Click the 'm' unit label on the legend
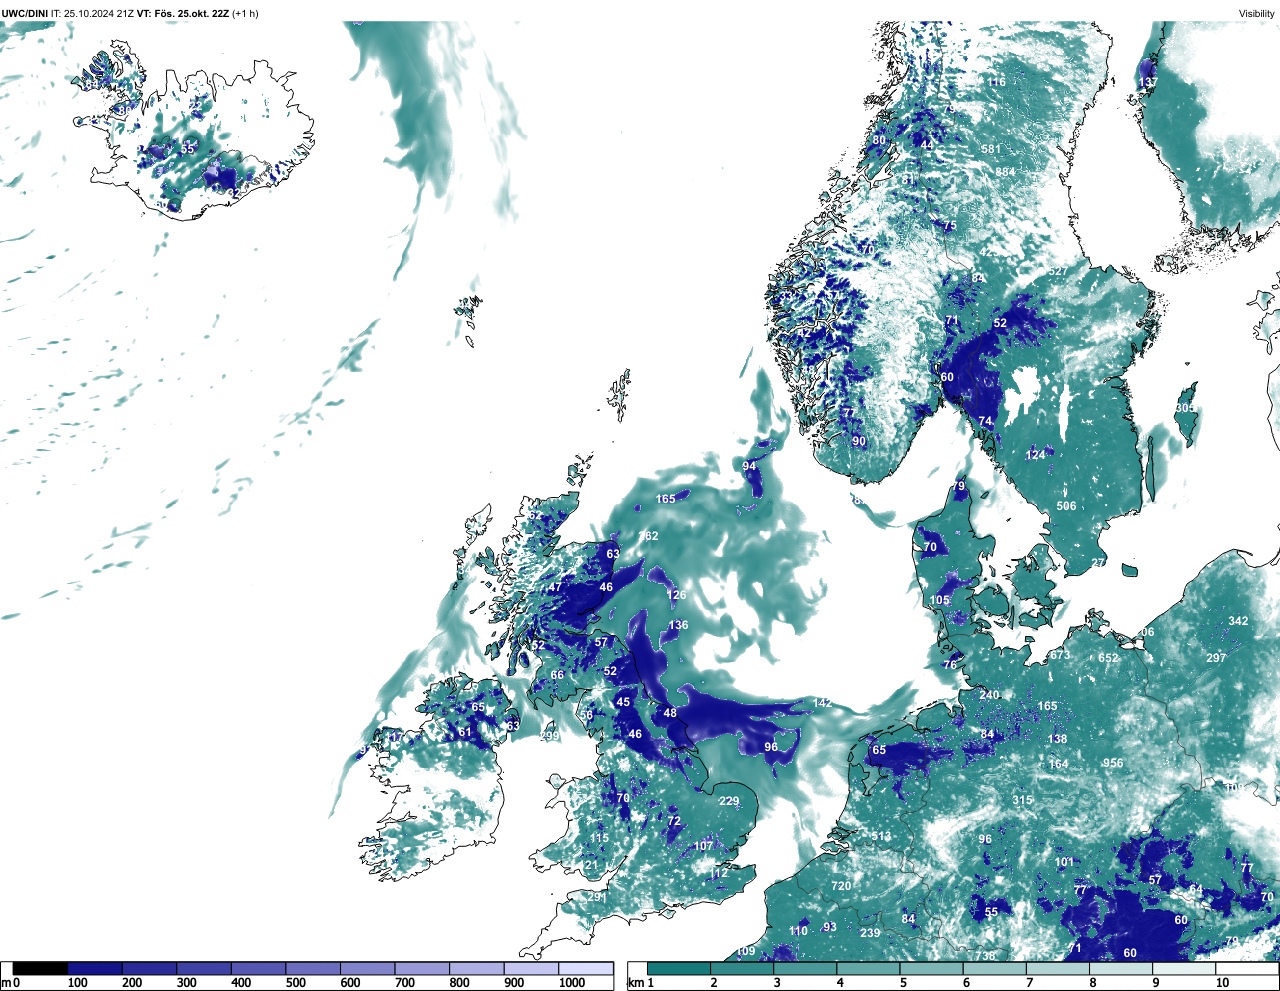The width and height of the screenshot is (1280, 991). click(x=7, y=983)
